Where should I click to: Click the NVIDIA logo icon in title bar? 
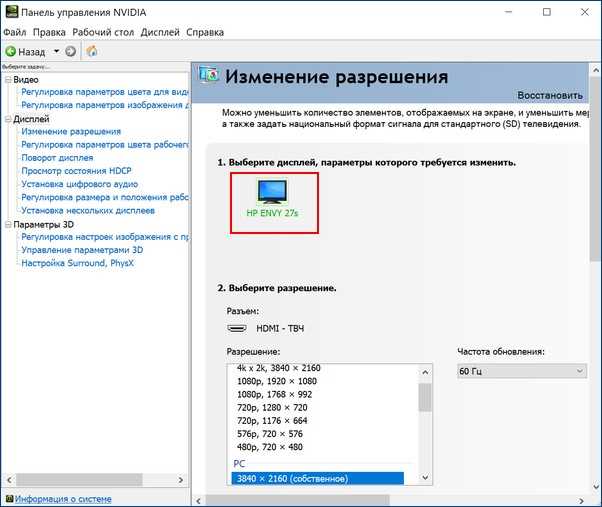[x=12, y=12]
